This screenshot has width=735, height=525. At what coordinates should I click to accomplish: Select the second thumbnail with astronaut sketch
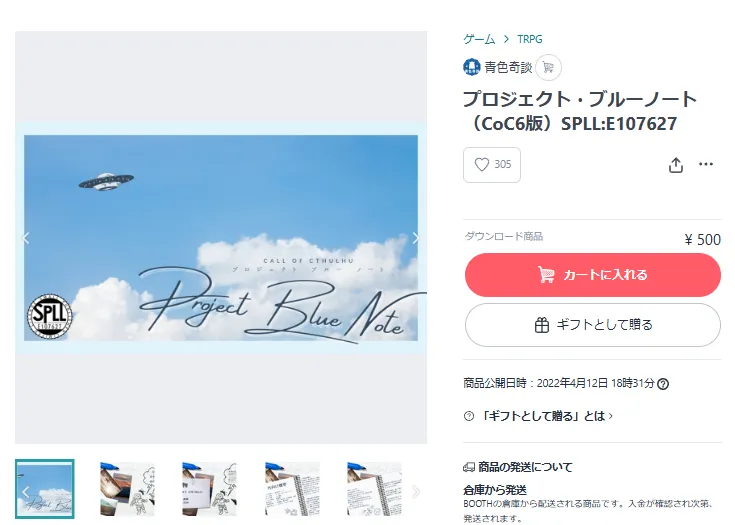(128, 489)
